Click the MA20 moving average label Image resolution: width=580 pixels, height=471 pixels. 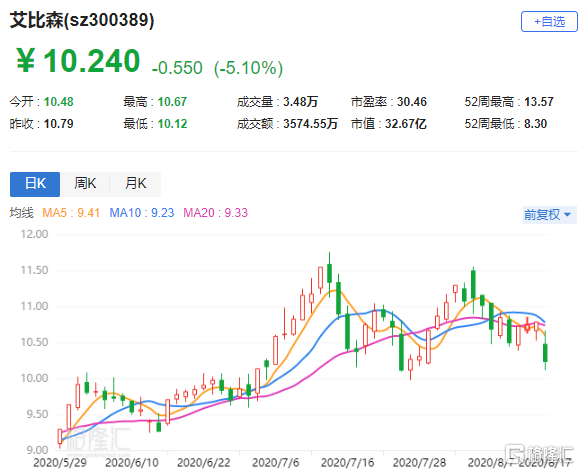point(215,213)
